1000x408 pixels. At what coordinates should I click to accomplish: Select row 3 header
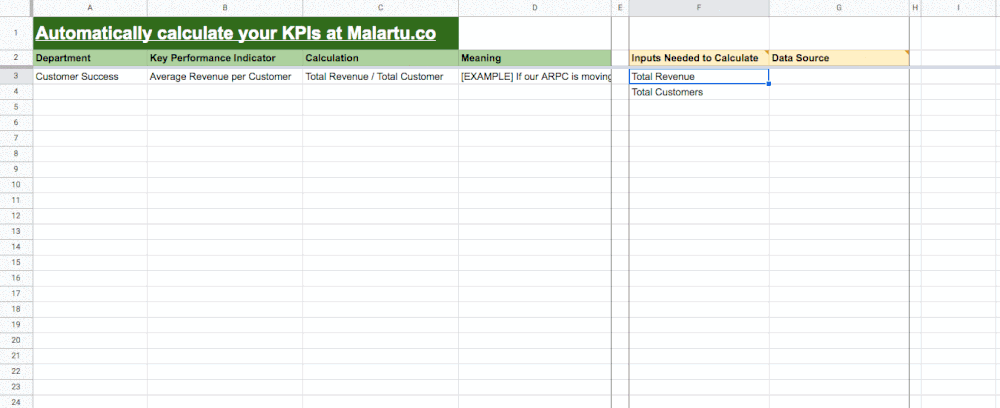point(16,76)
